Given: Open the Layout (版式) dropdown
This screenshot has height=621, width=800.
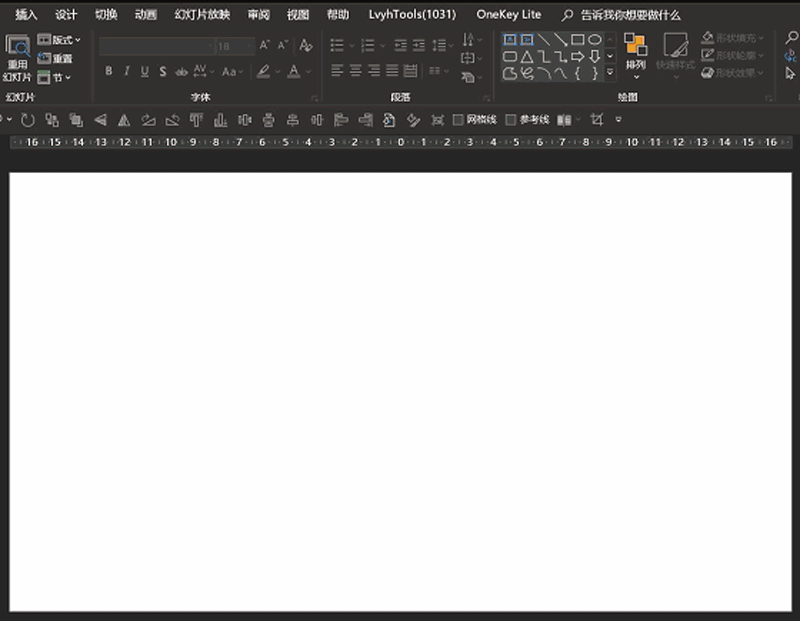Looking at the screenshot, I should click(x=59, y=40).
